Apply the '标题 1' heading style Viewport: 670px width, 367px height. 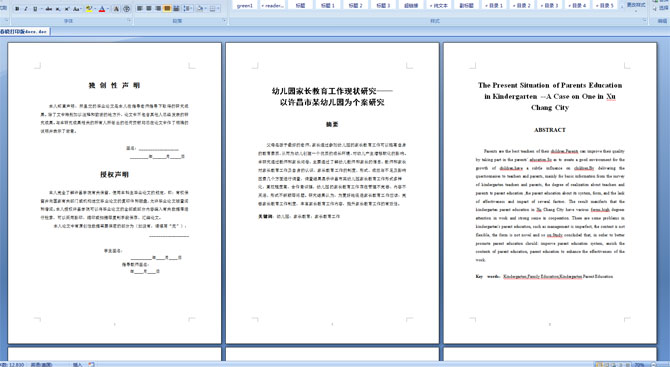(x=328, y=6)
